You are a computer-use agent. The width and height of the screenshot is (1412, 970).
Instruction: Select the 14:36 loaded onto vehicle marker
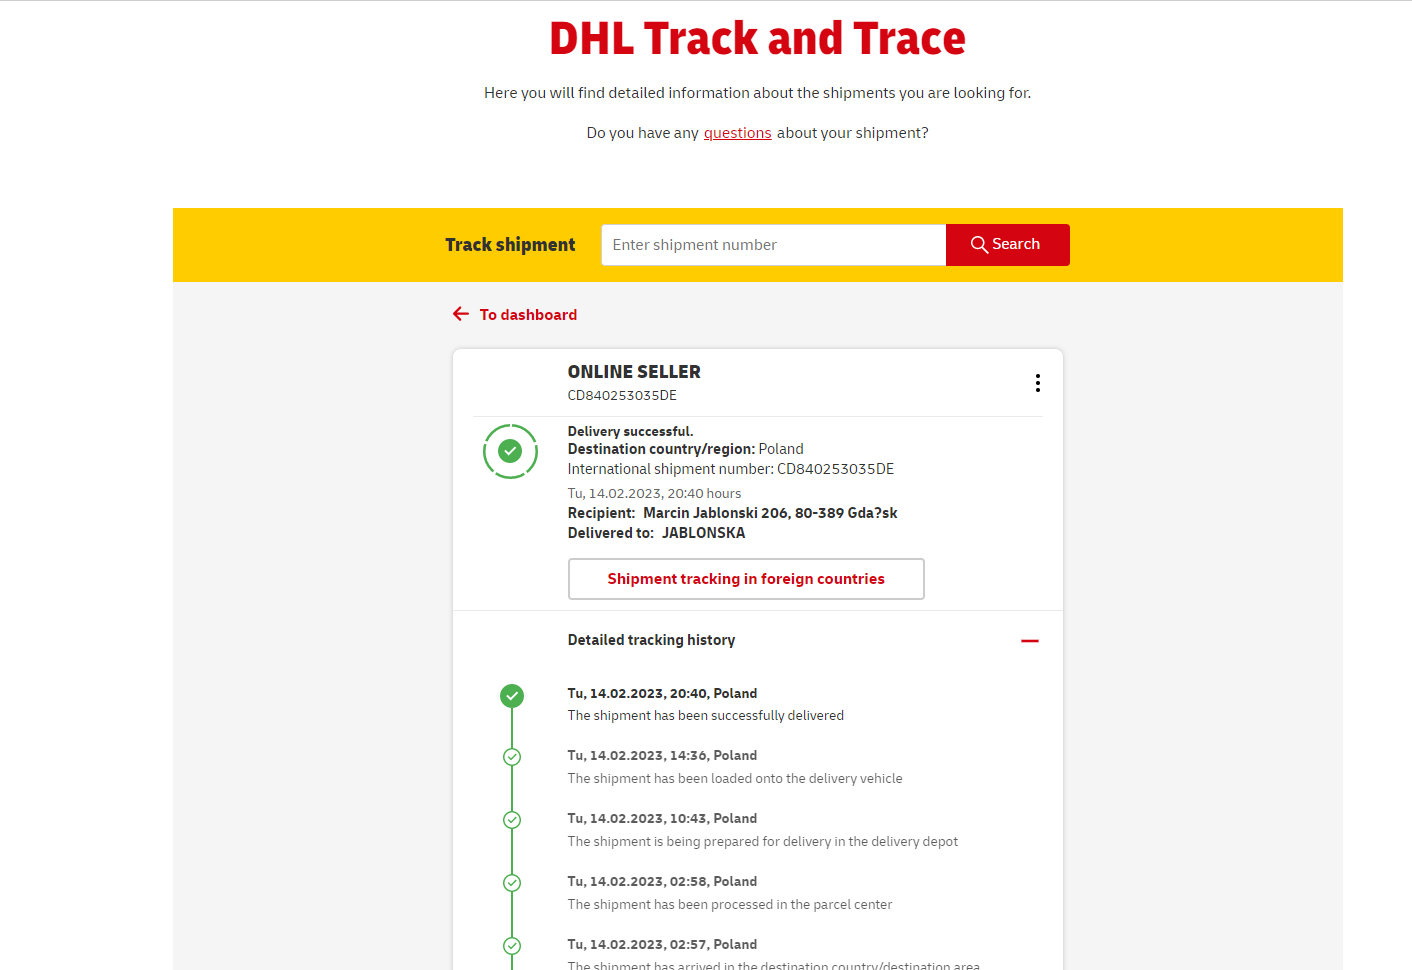click(512, 757)
